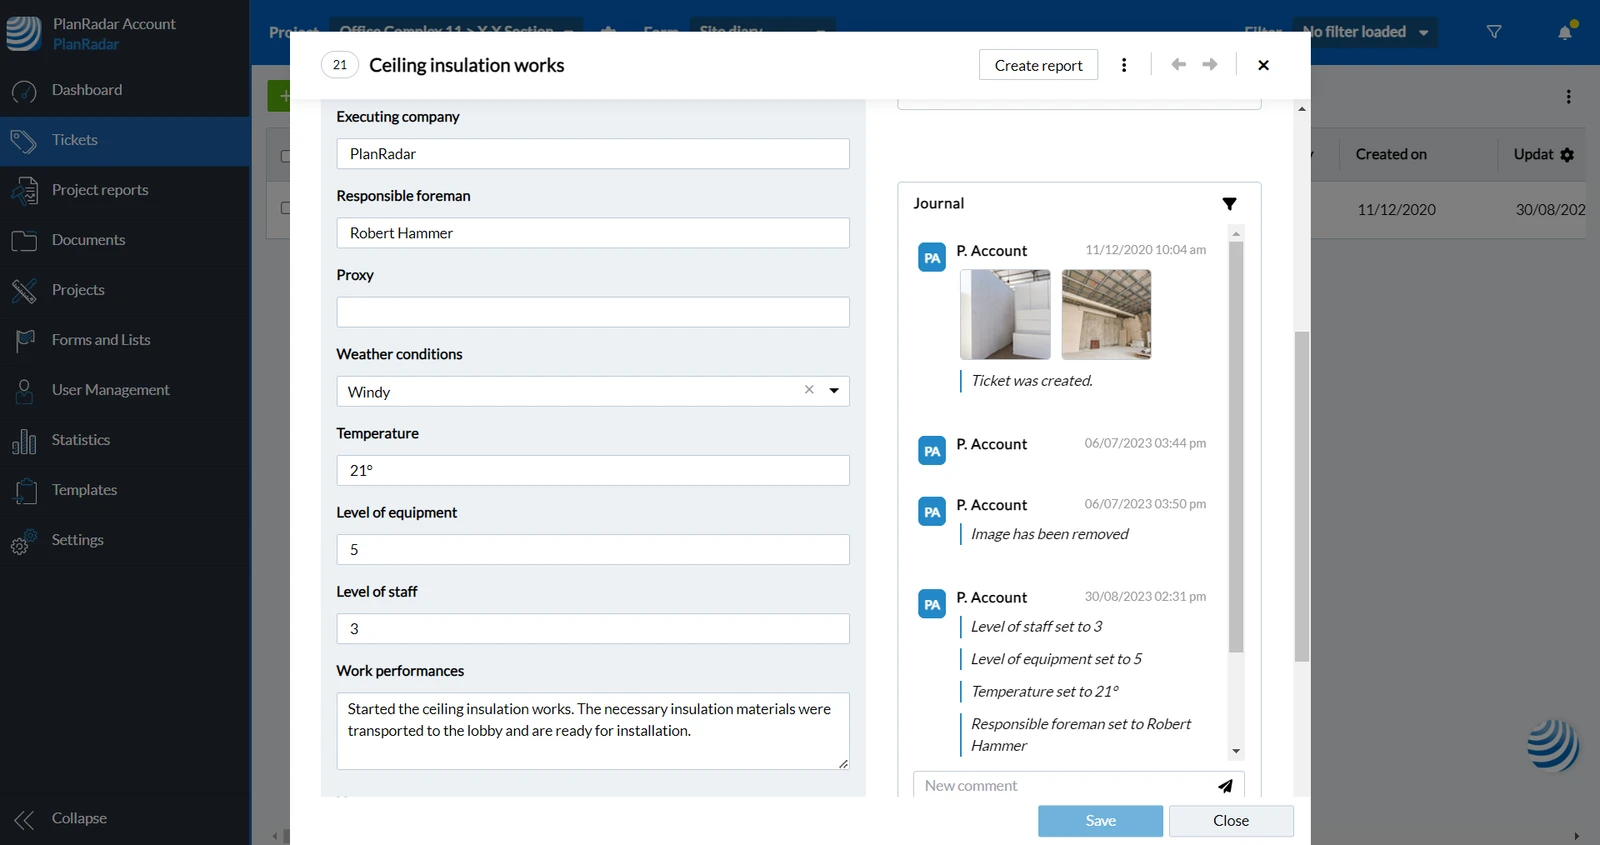The height and width of the screenshot is (845, 1600).
Task: Send the new comment with paper plane icon
Action: (x=1225, y=786)
